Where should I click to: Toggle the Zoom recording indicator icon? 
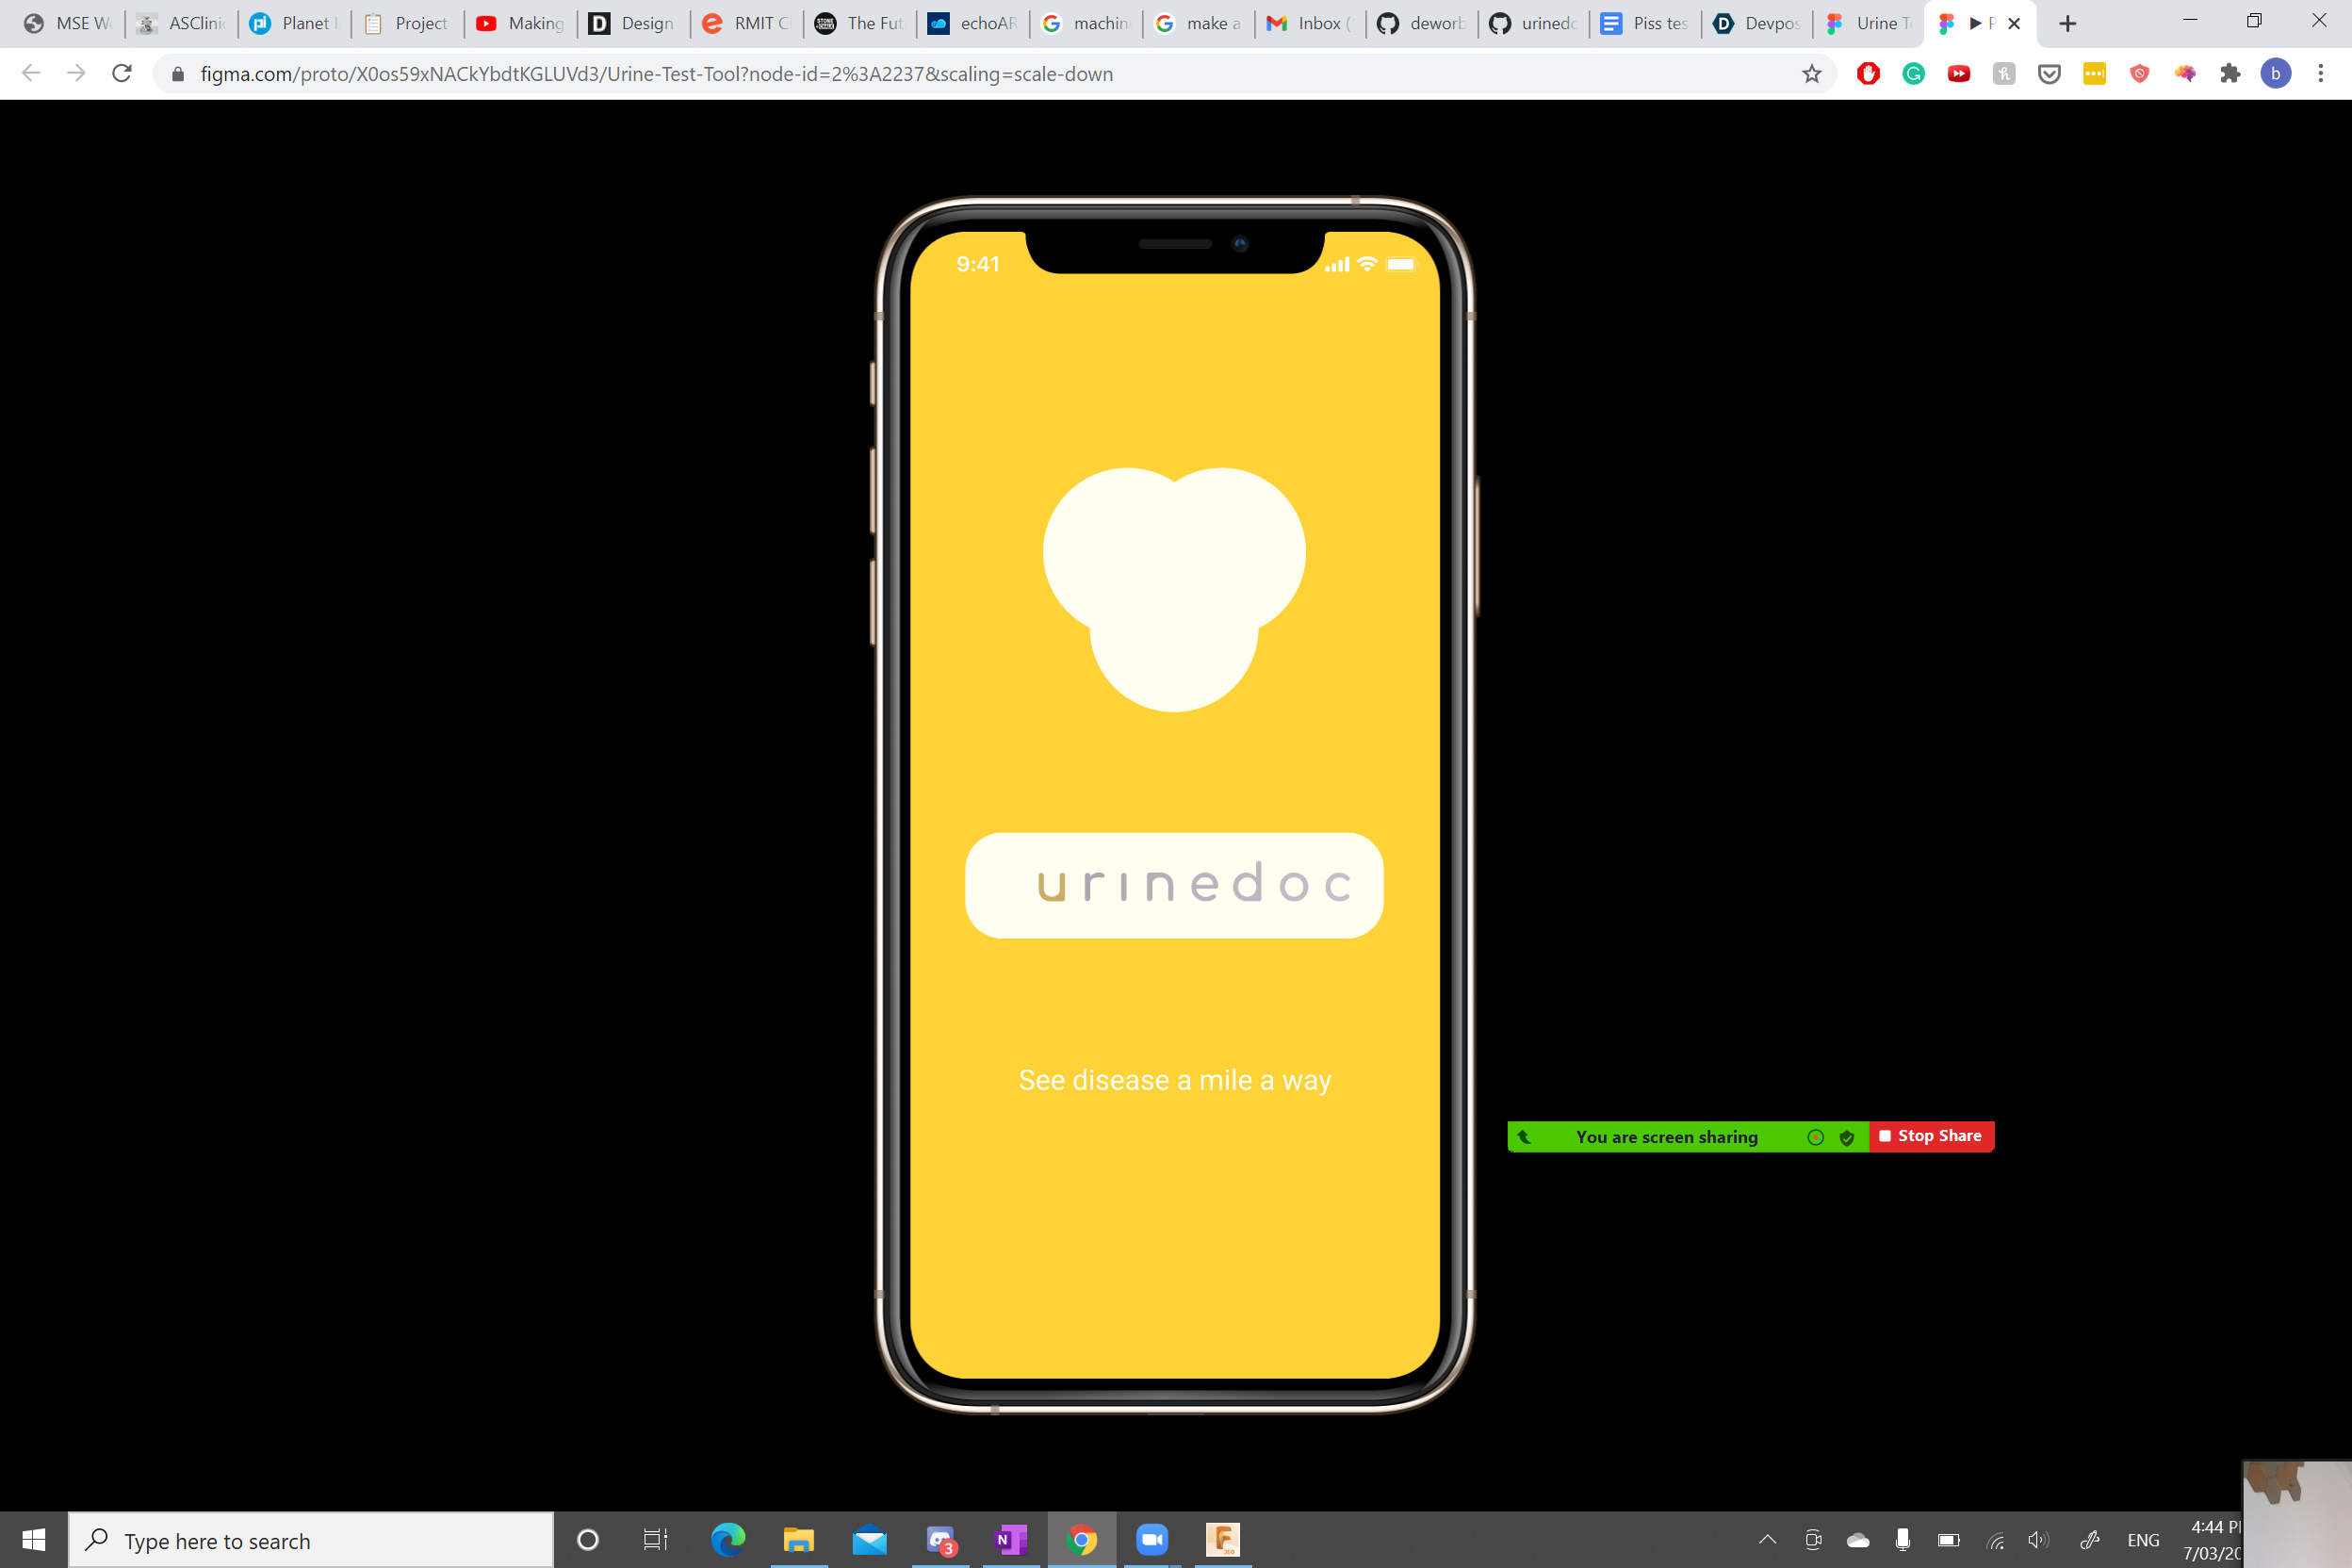1816,1137
